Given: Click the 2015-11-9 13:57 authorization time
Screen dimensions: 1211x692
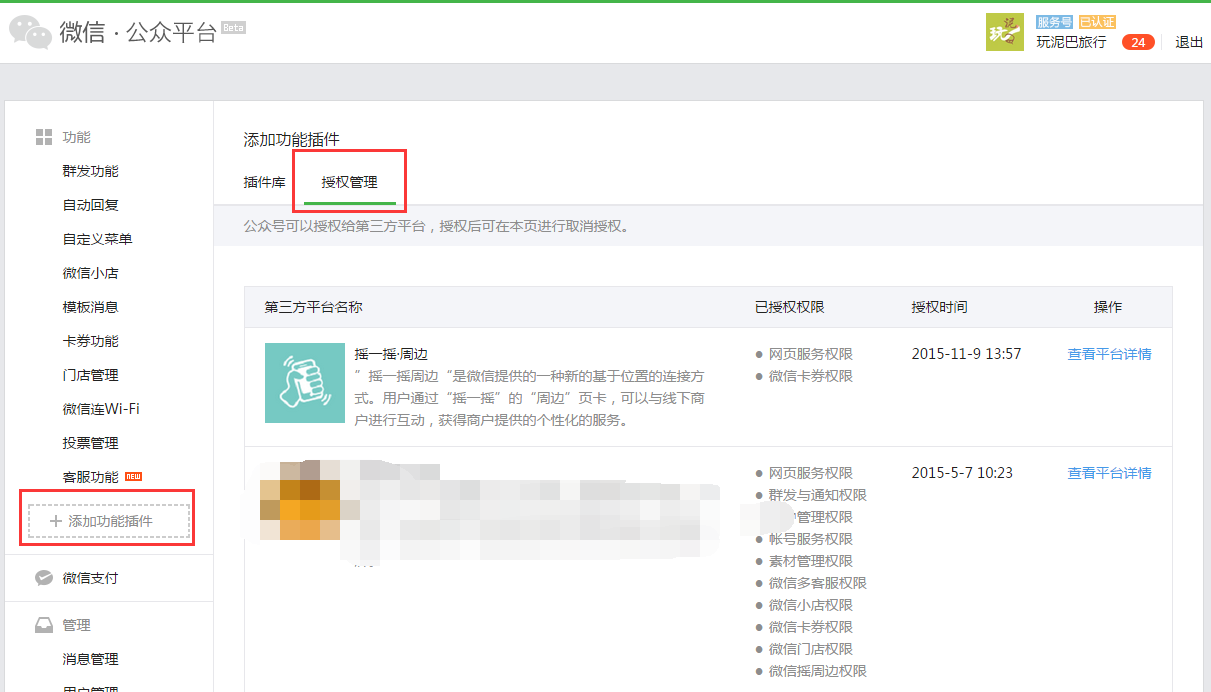Looking at the screenshot, I should [966, 354].
